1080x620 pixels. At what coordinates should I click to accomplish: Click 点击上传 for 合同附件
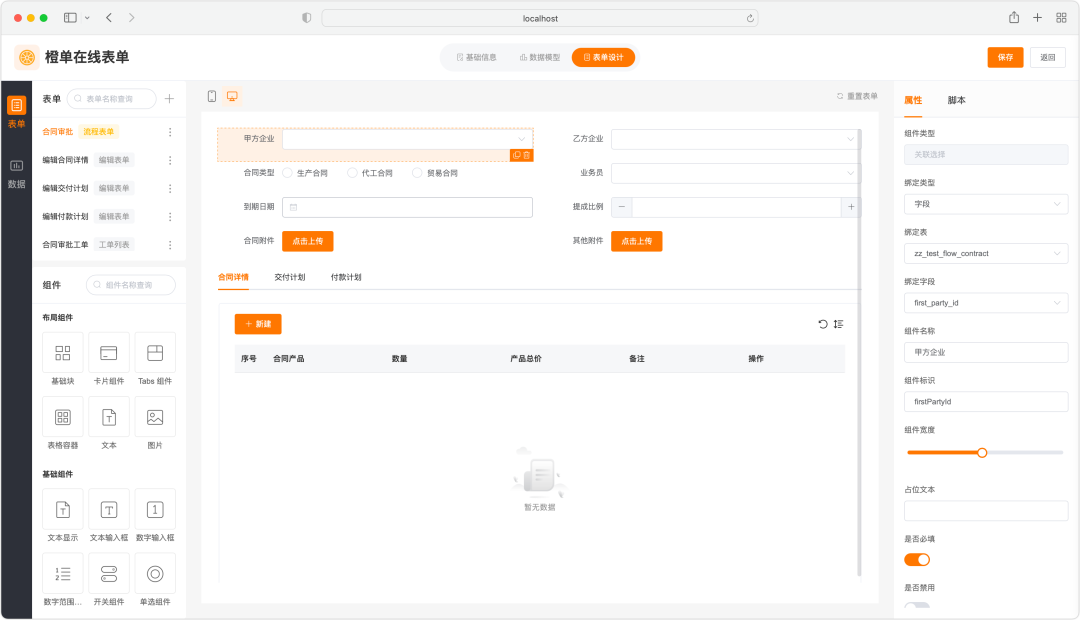pyautogui.click(x=308, y=241)
